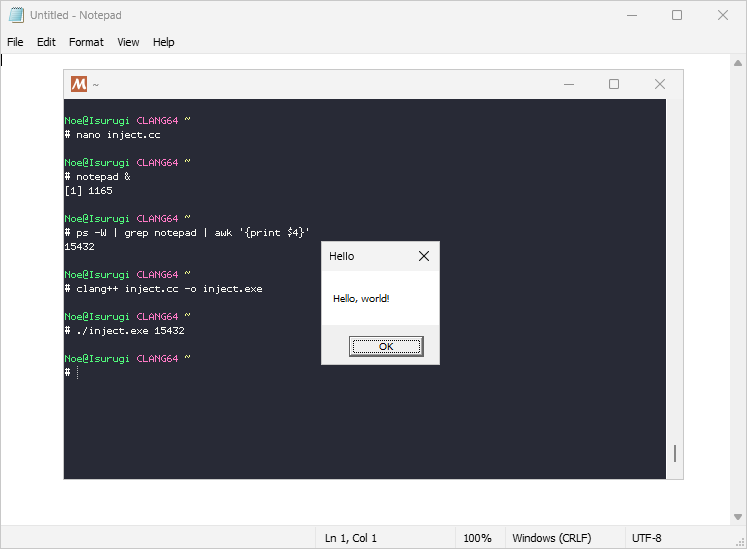Click Notepad scrollbar up arrow

(x=738, y=63)
